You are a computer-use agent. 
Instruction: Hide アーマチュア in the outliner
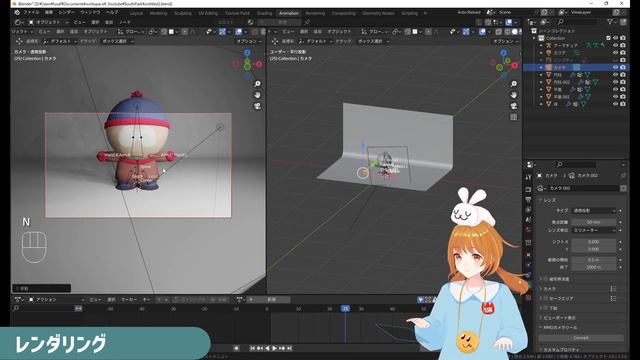click(x=616, y=45)
